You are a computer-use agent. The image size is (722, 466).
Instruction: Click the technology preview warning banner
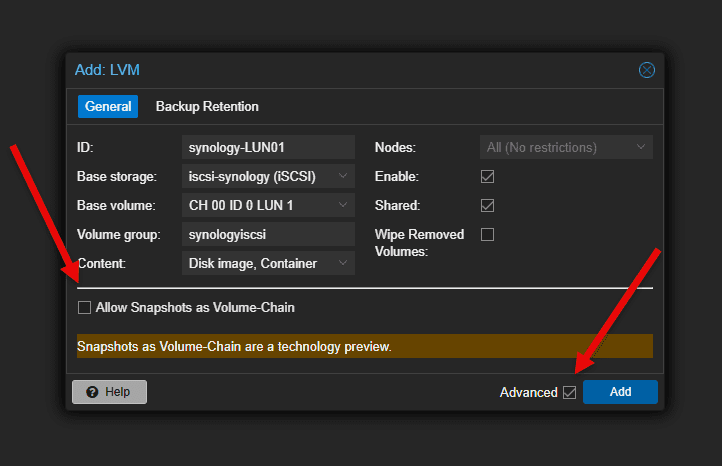[x=365, y=346]
